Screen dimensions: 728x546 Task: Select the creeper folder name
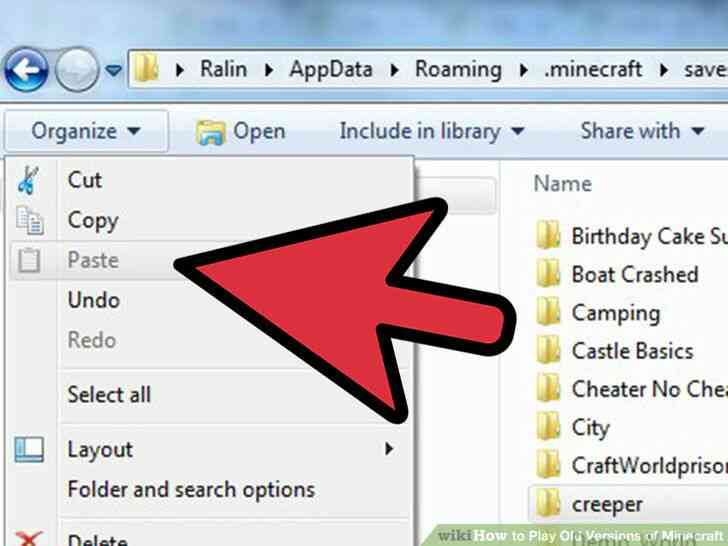(x=607, y=505)
